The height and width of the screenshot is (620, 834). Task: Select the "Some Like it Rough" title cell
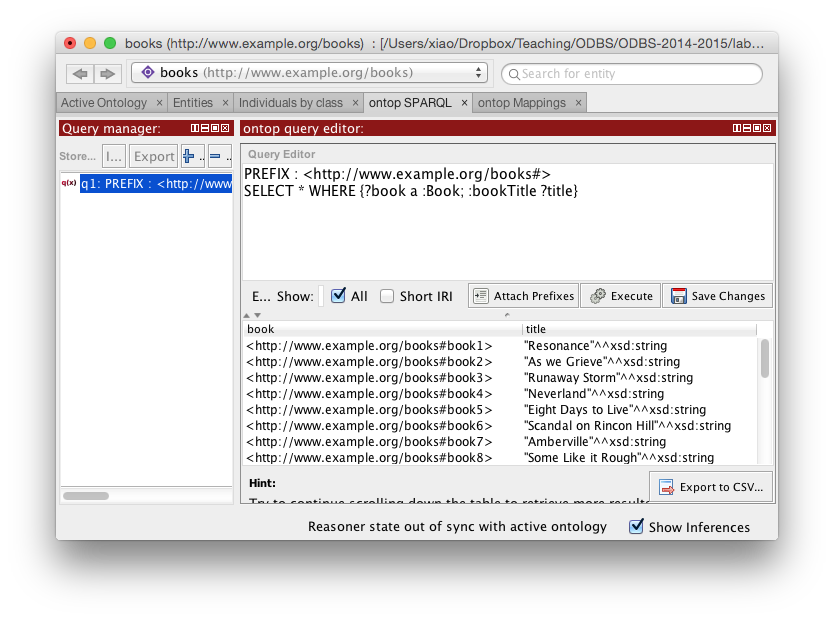pyautogui.click(x=639, y=457)
